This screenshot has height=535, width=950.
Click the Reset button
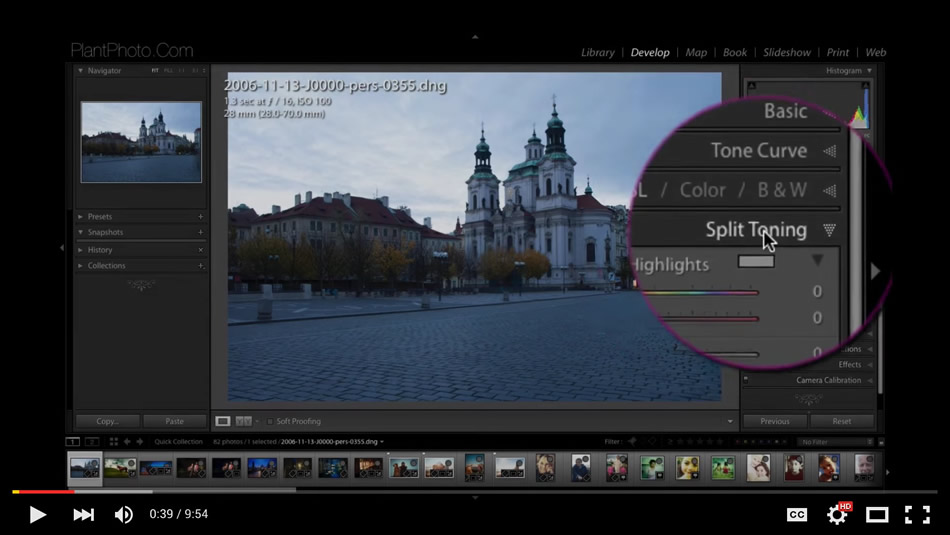click(x=842, y=421)
